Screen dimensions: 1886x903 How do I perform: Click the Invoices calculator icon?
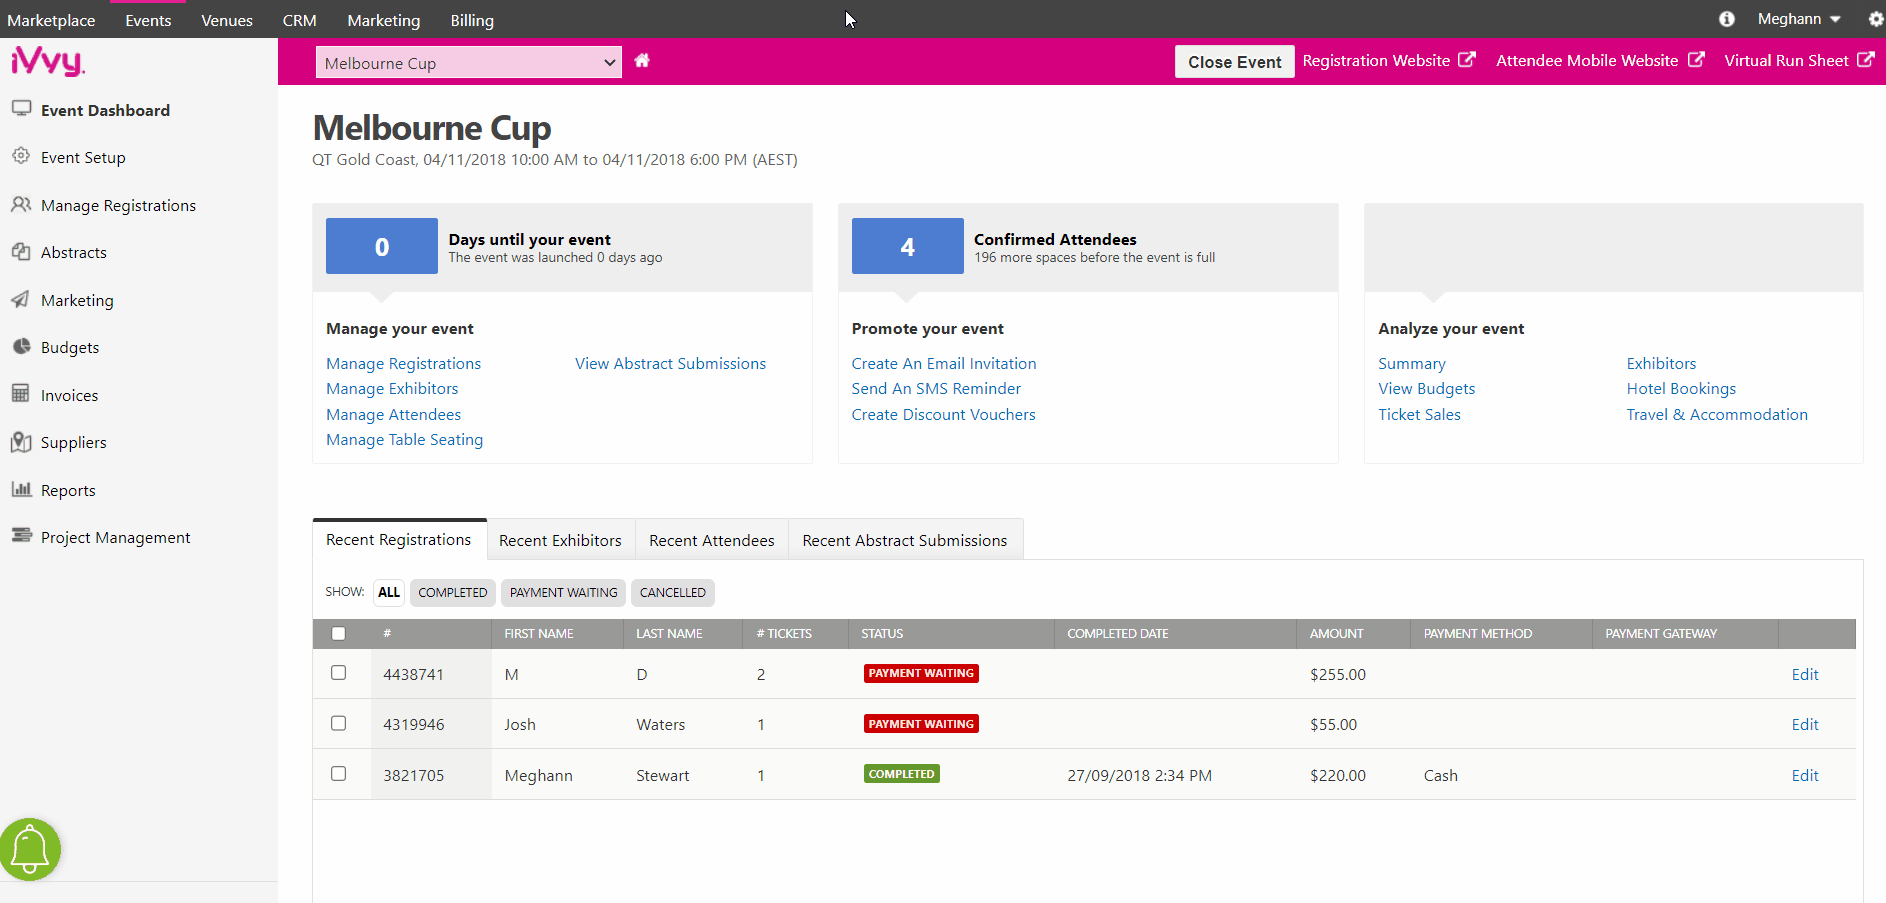click(21, 394)
